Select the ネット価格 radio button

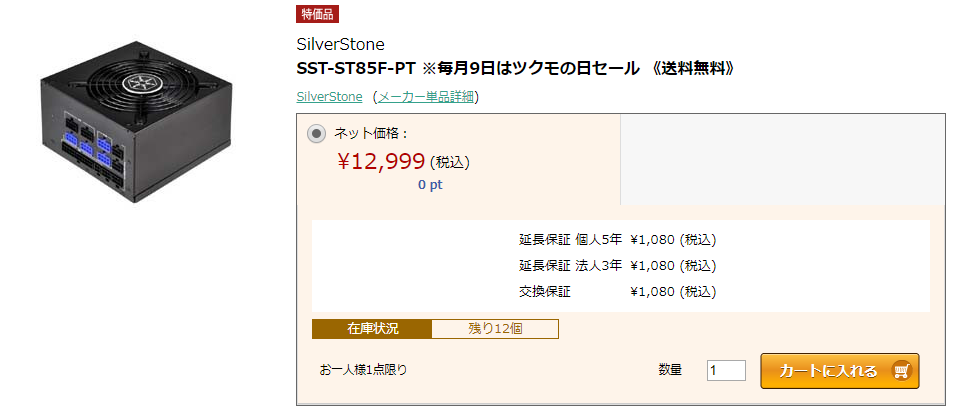click(316, 133)
